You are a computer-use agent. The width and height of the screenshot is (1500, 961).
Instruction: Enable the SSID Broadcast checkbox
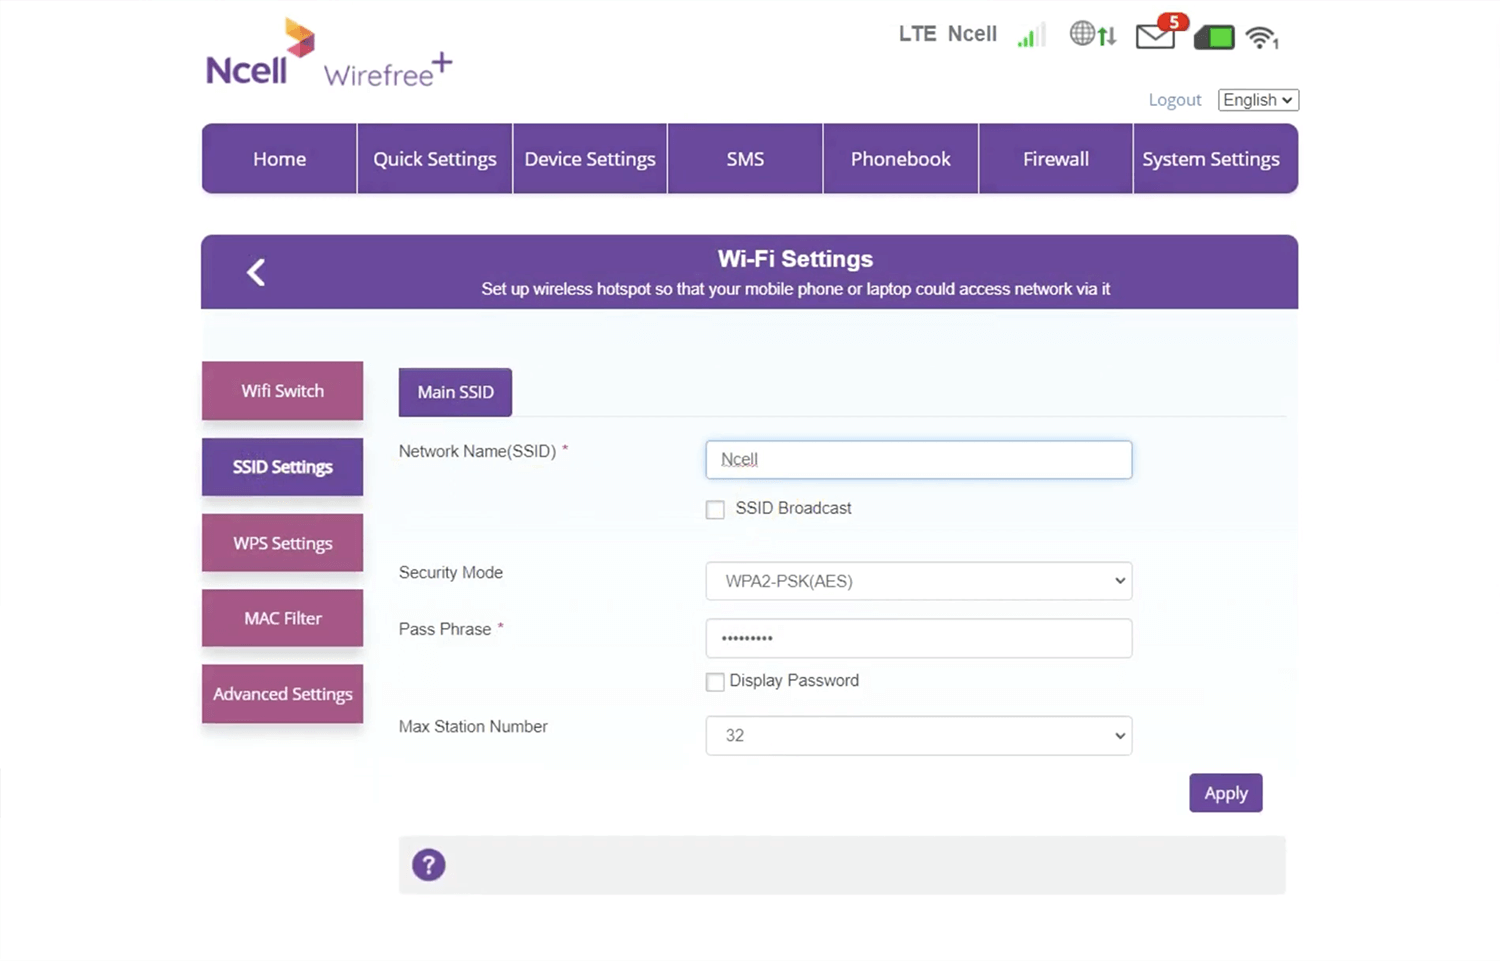715,510
